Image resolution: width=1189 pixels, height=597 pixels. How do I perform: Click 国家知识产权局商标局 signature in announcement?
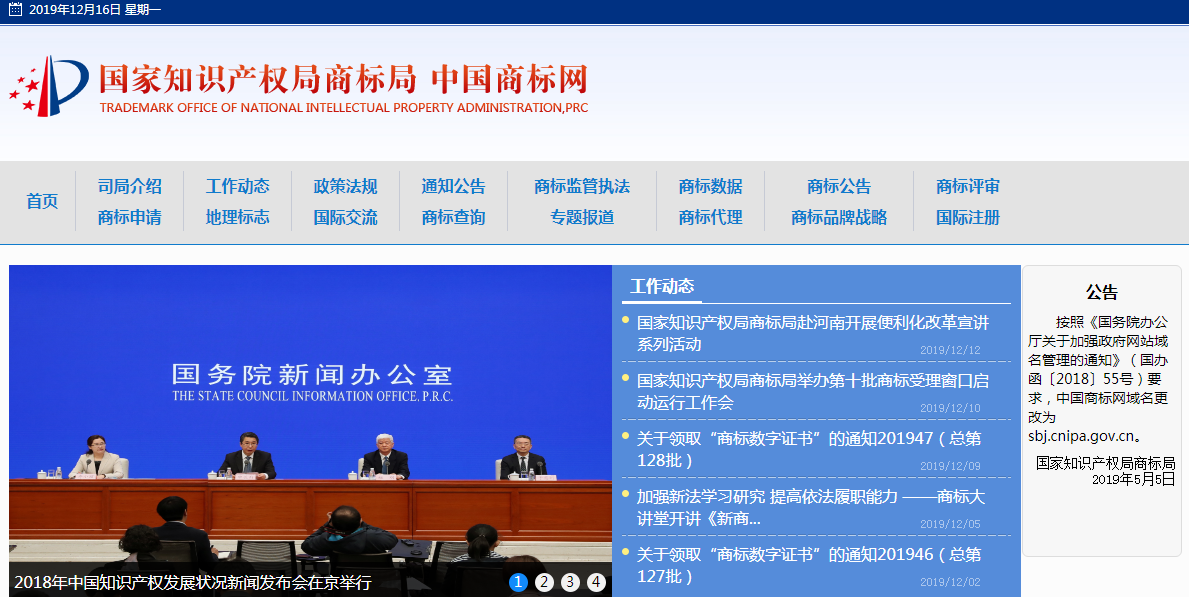point(1106,463)
